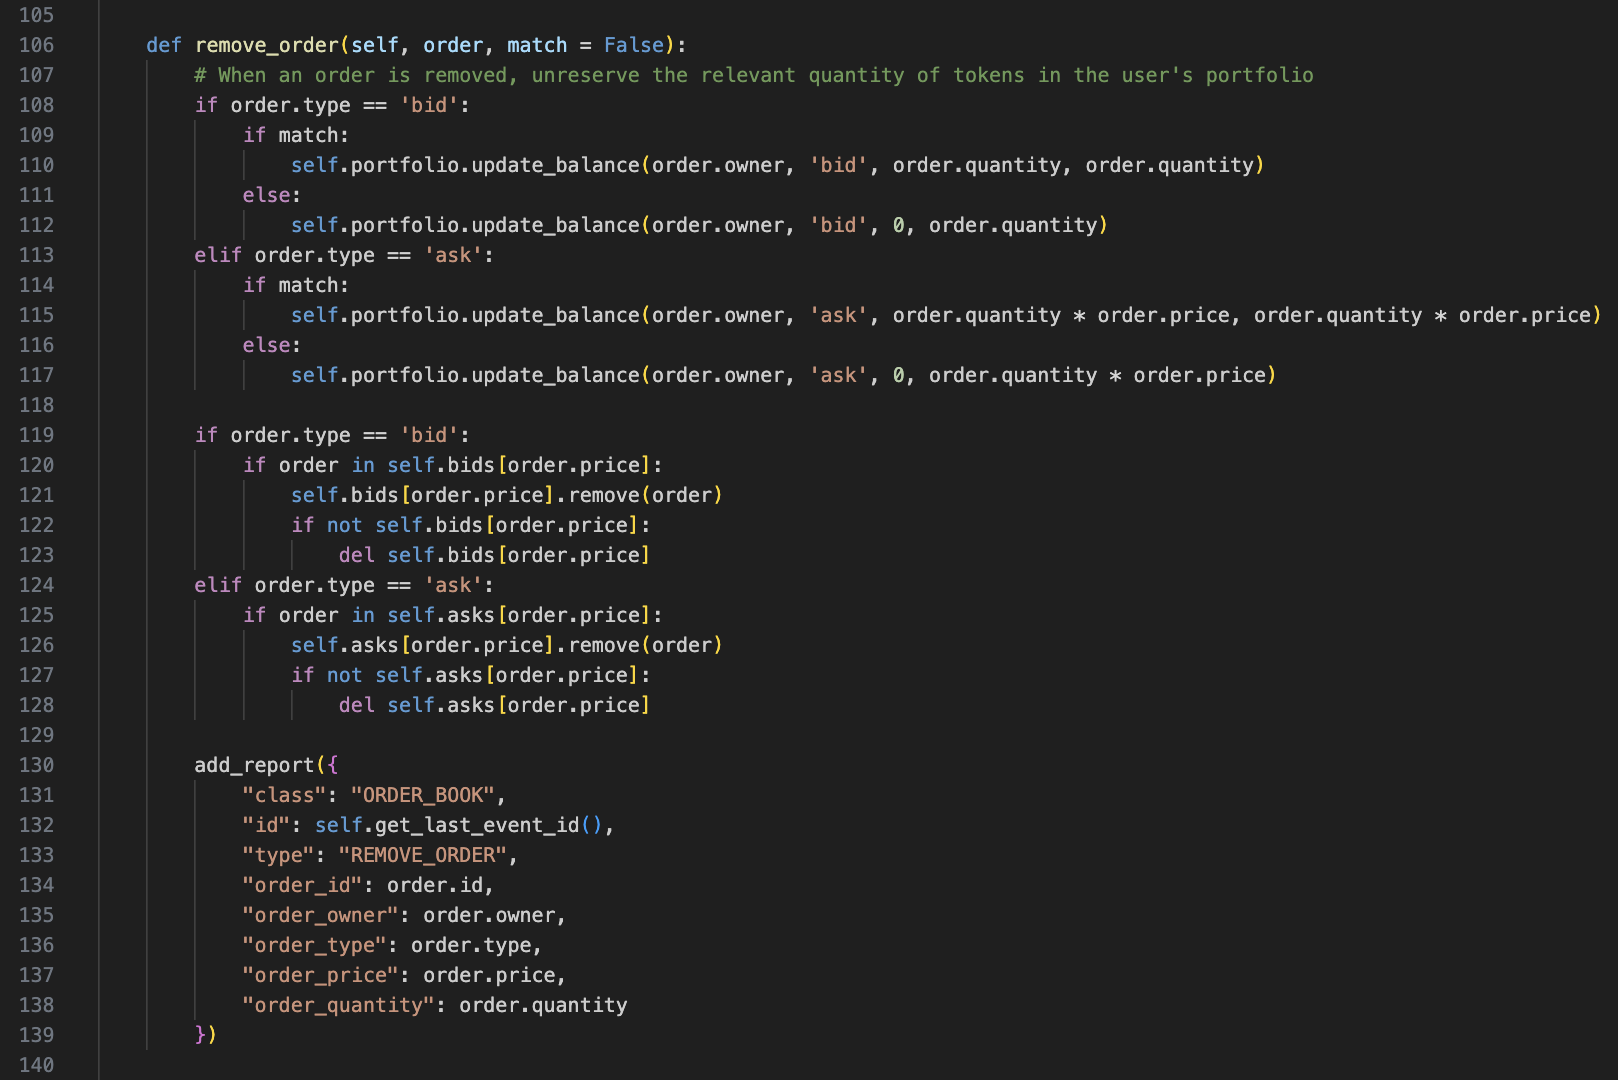Click the 'del' keyword on line 123
Image resolution: width=1618 pixels, height=1080 pixels.
point(356,555)
